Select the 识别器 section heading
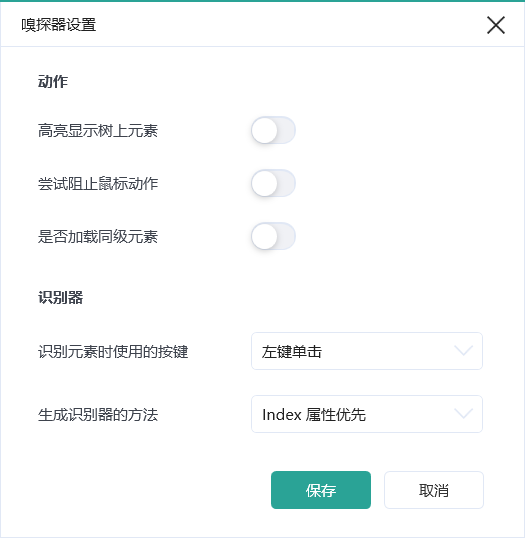Image resolution: width=525 pixels, height=538 pixels. 60,297
